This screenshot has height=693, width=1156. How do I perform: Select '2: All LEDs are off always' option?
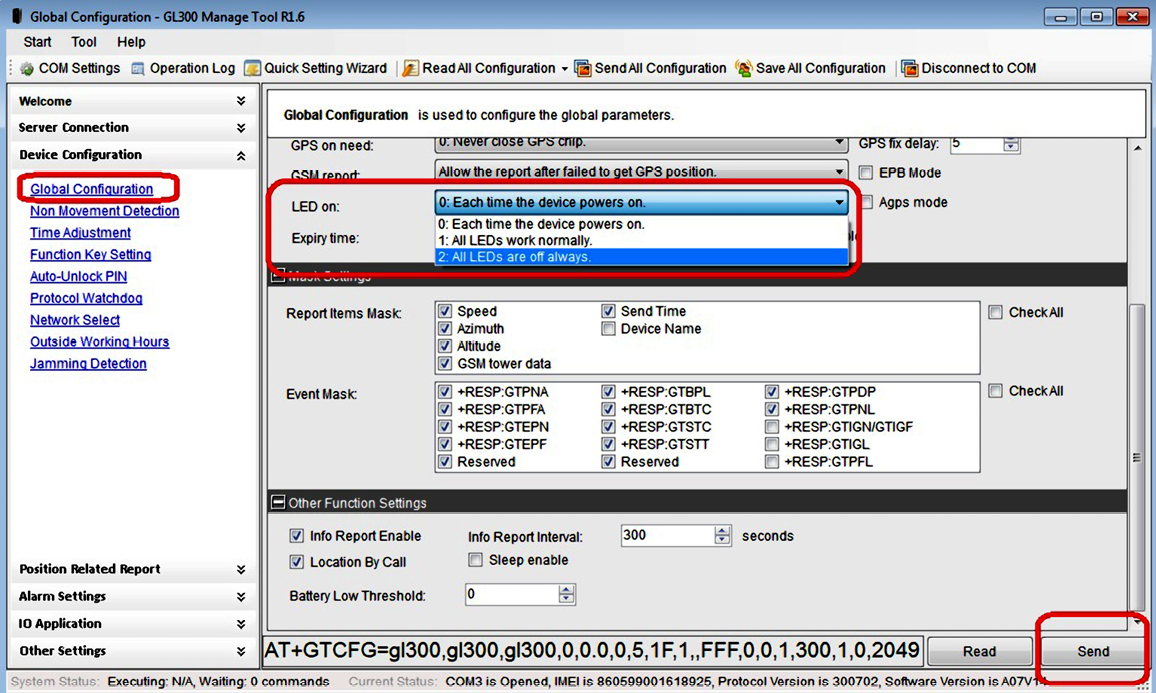tap(641, 257)
